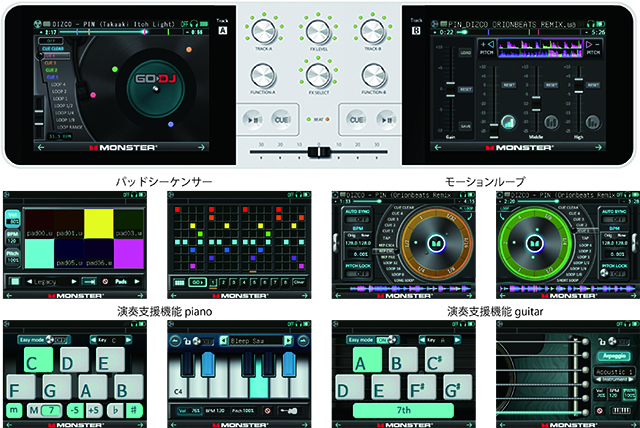Click the GO button in sequencer screen
Image resolution: width=640 pixels, height=428 pixels.
pos(197,282)
